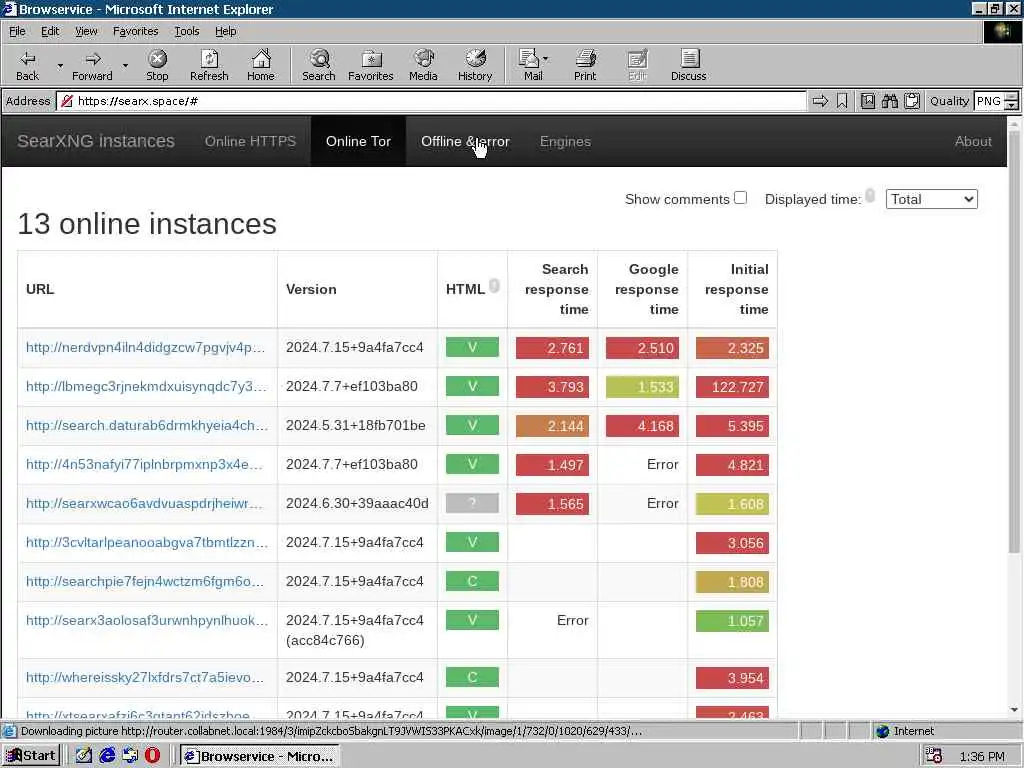Click the Displayed time help icon
Screen dimensions: 1024x768
870,195
